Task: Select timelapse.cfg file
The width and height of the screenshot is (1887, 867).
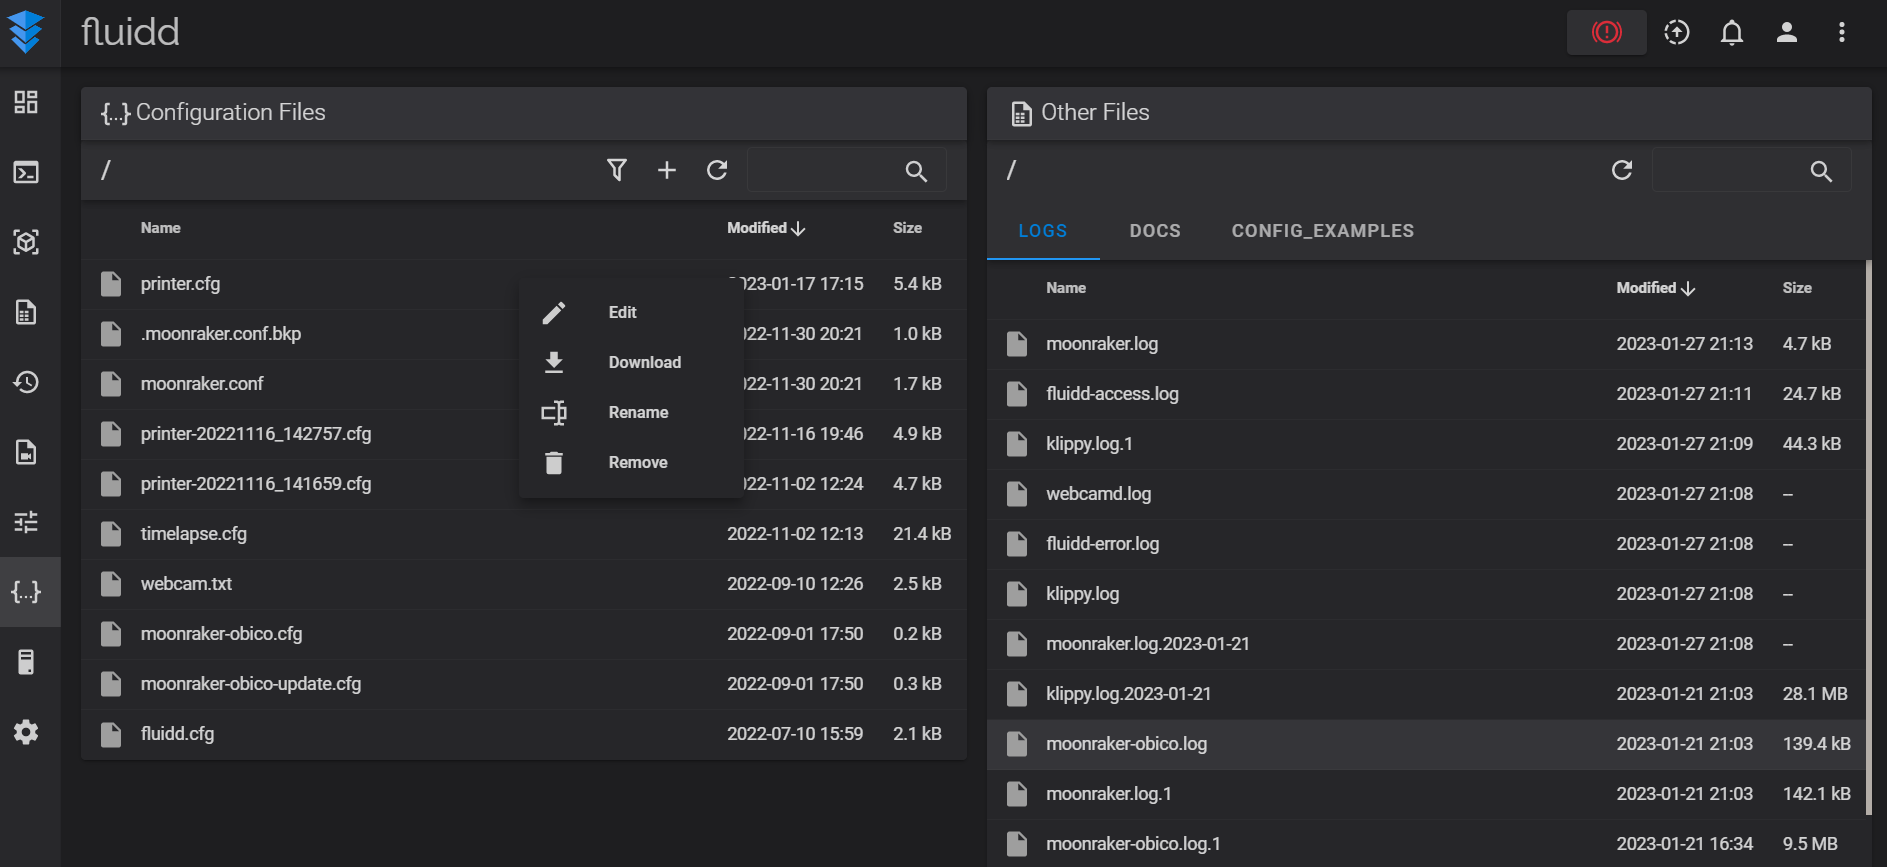Action: tap(524, 534)
